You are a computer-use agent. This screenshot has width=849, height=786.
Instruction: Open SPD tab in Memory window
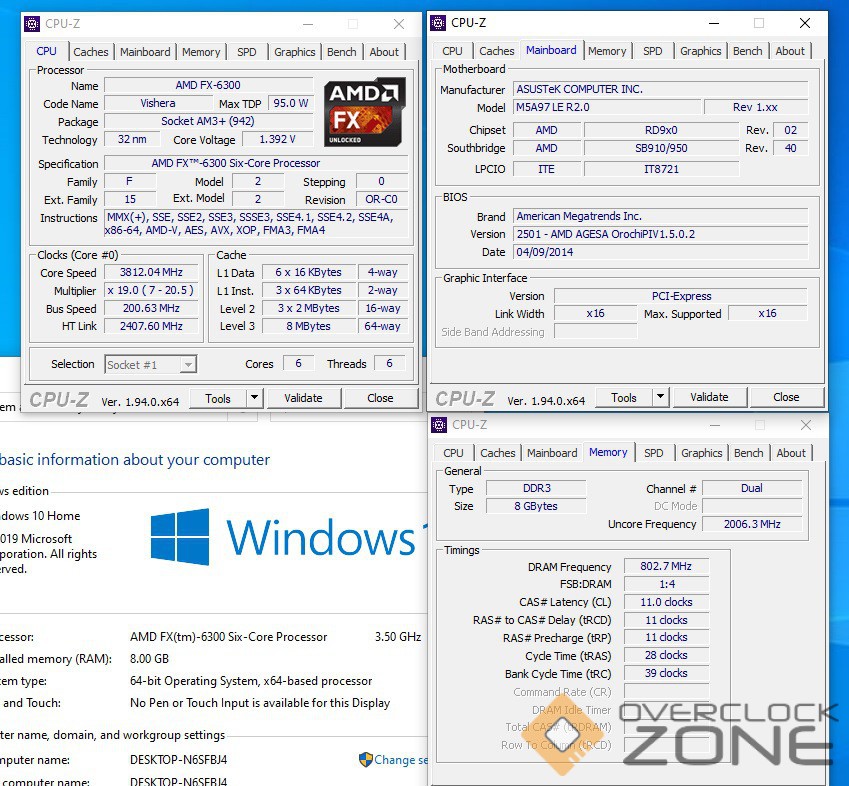654,453
